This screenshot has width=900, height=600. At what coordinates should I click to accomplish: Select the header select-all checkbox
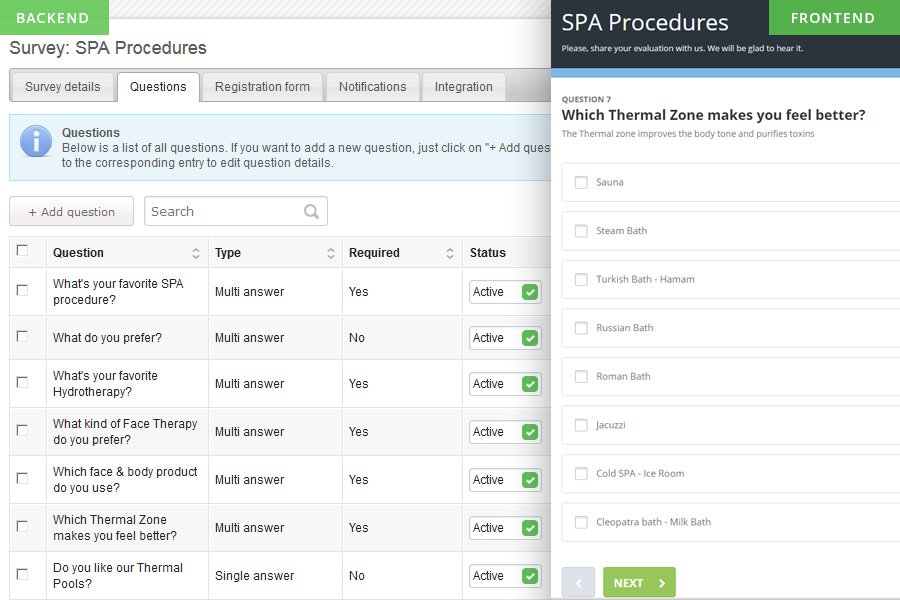tap(22, 250)
